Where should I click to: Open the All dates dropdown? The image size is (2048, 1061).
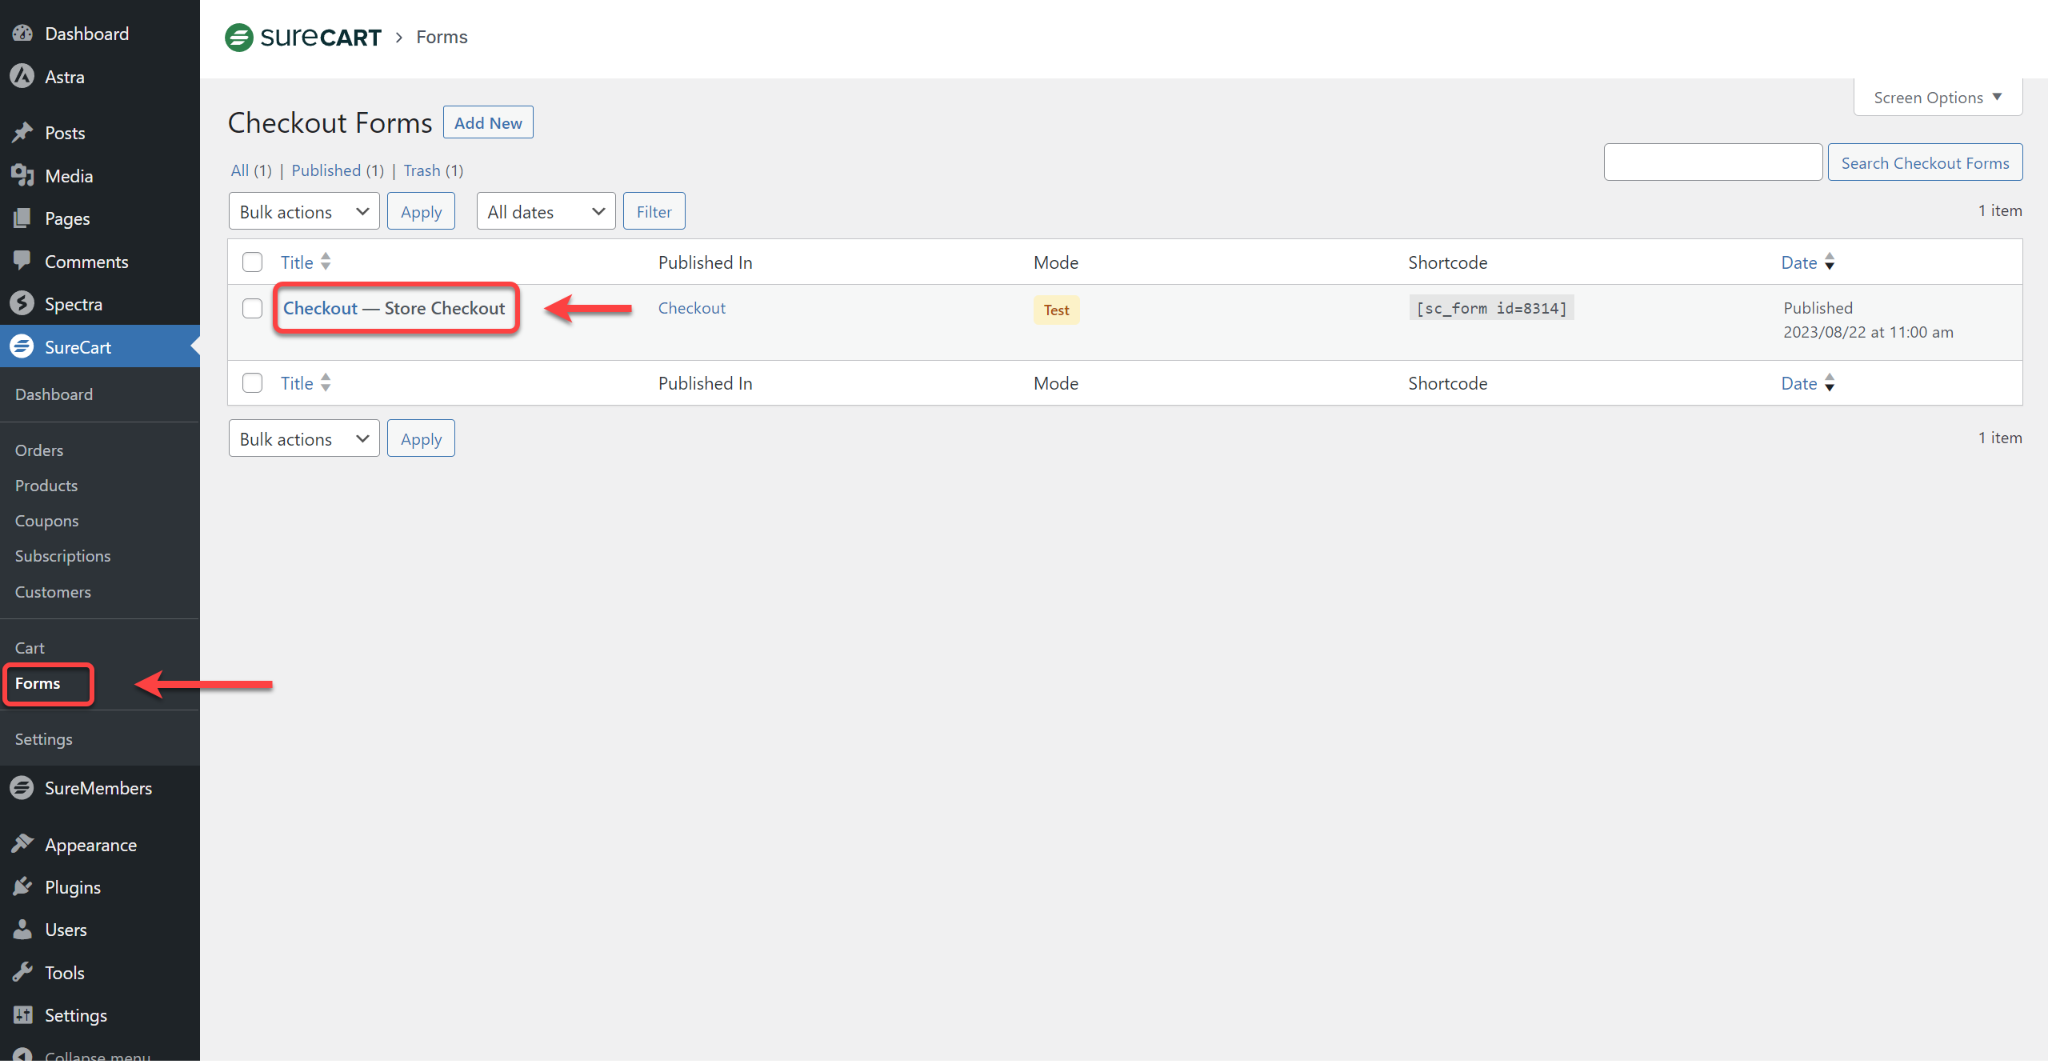tap(545, 211)
